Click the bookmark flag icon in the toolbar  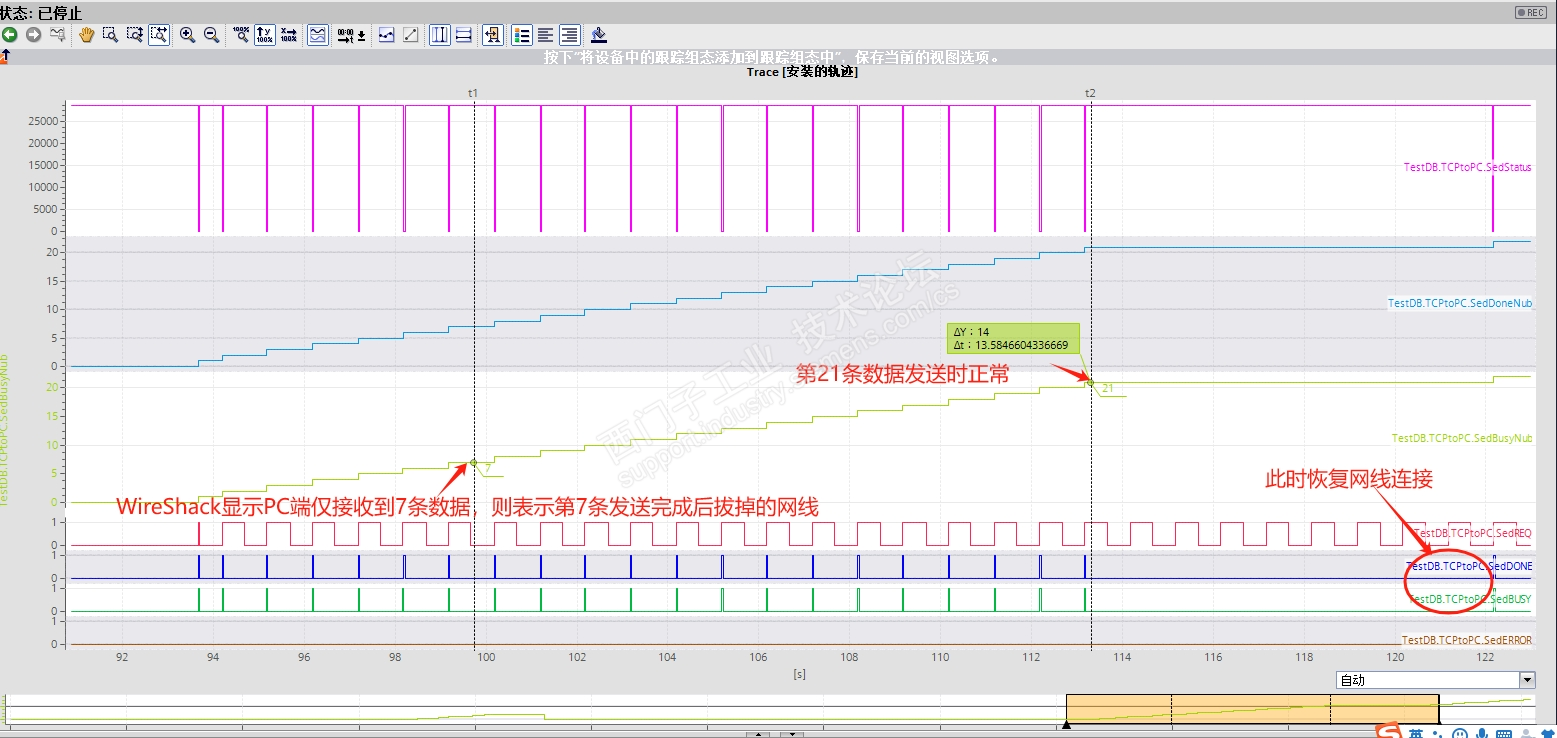click(58, 35)
